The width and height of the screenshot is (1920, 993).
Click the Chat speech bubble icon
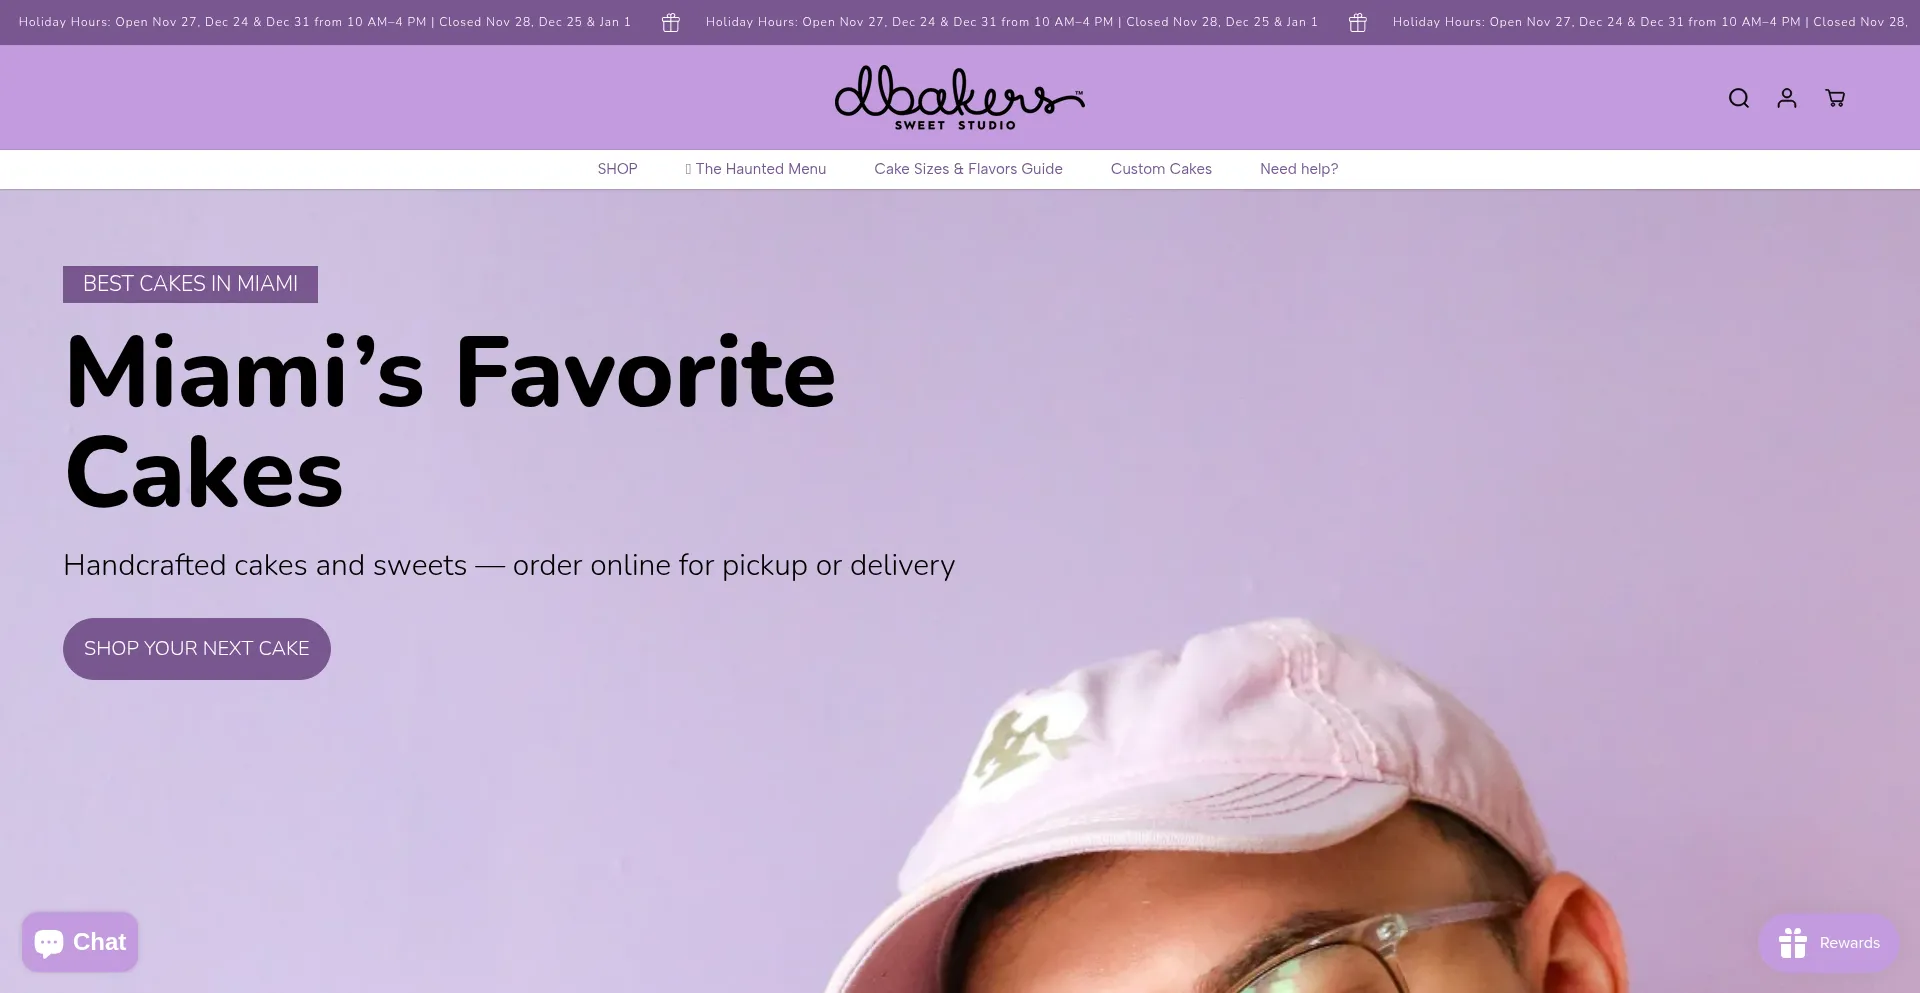pyautogui.click(x=49, y=943)
